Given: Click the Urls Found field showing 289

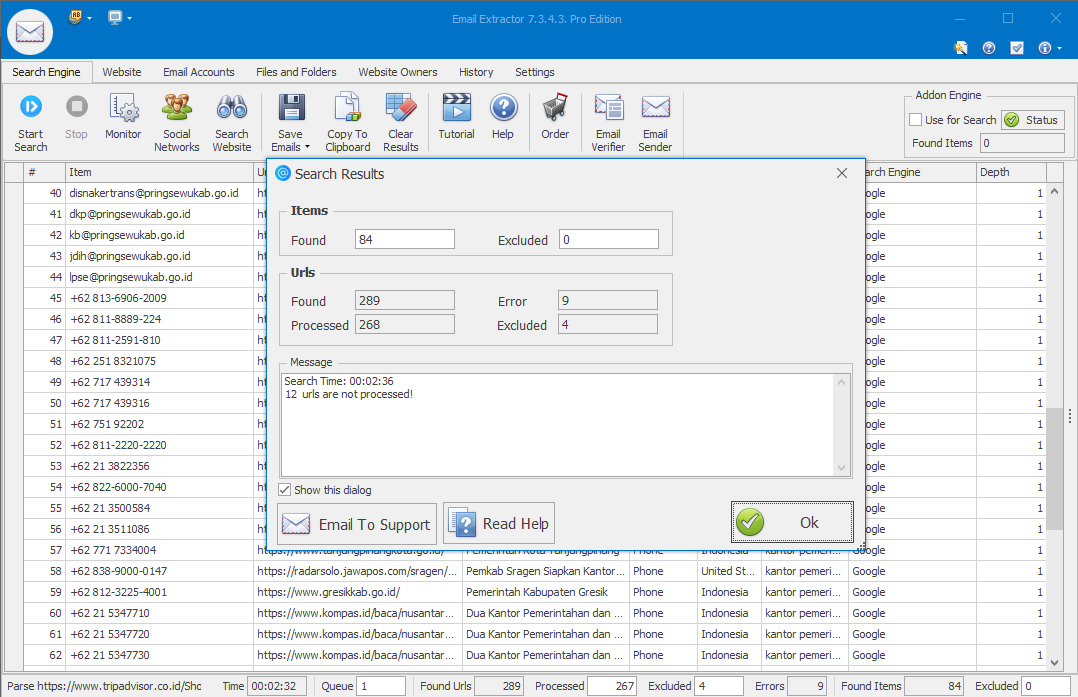Looking at the screenshot, I should point(405,300).
